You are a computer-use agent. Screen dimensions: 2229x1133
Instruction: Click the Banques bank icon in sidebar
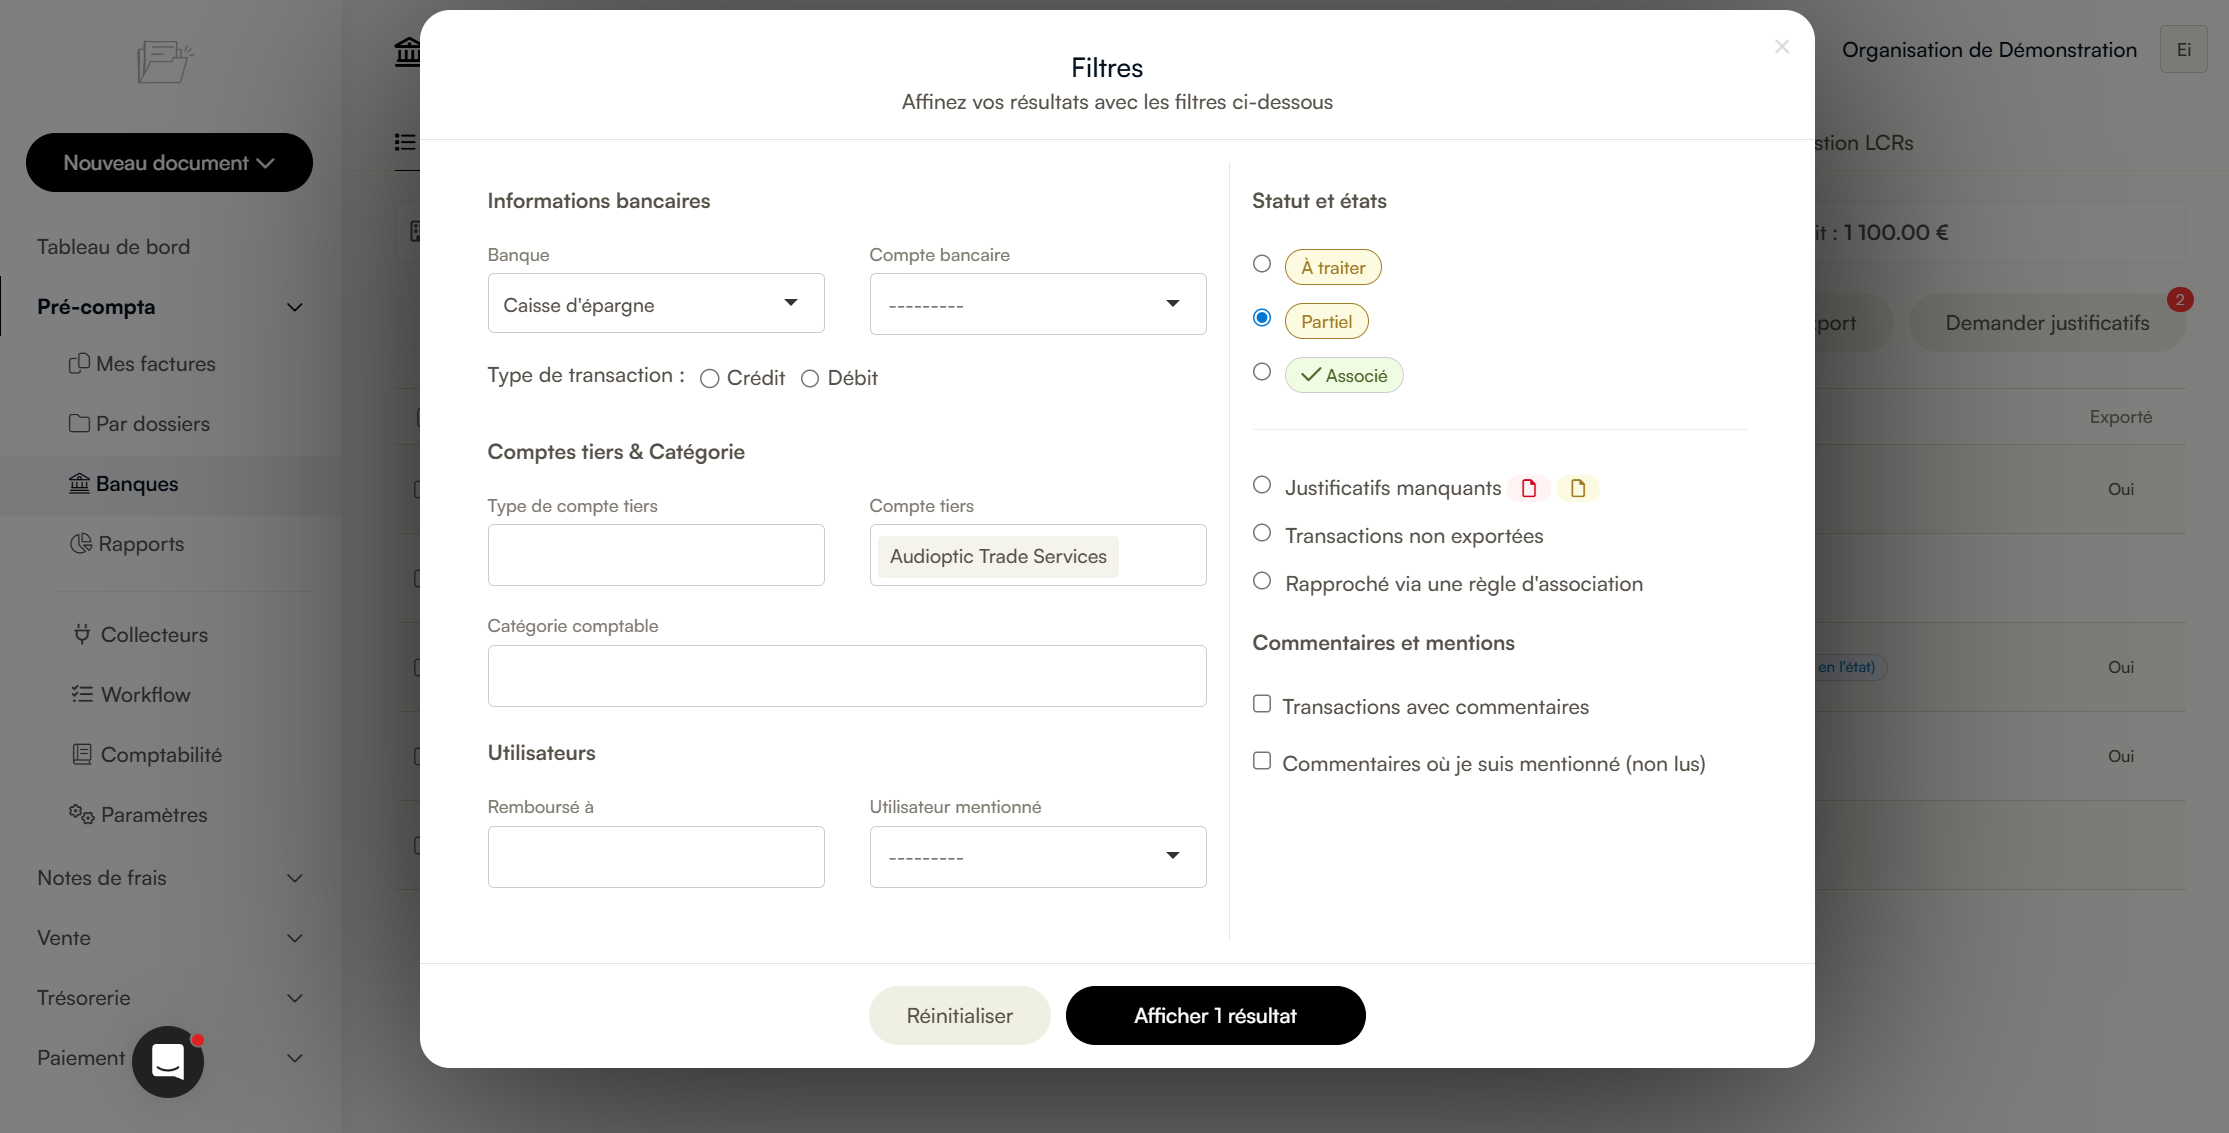(x=79, y=484)
